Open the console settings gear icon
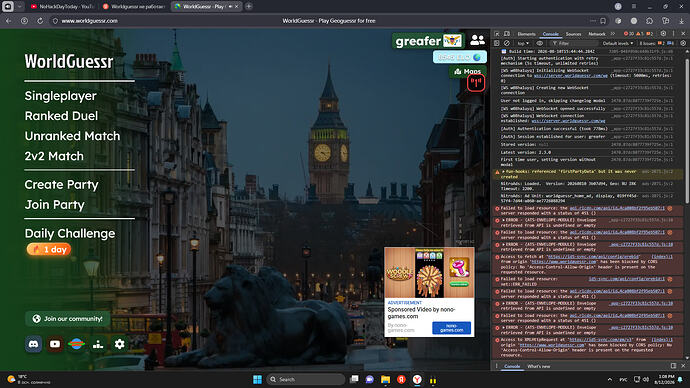 683,43
